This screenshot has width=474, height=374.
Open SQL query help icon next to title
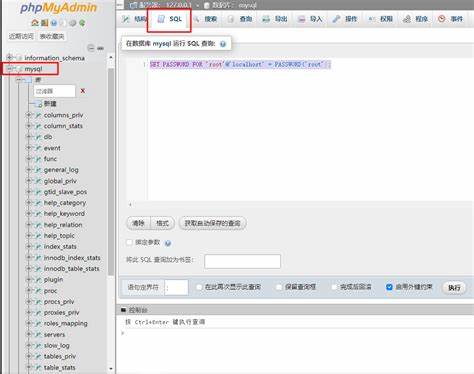point(223,44)
